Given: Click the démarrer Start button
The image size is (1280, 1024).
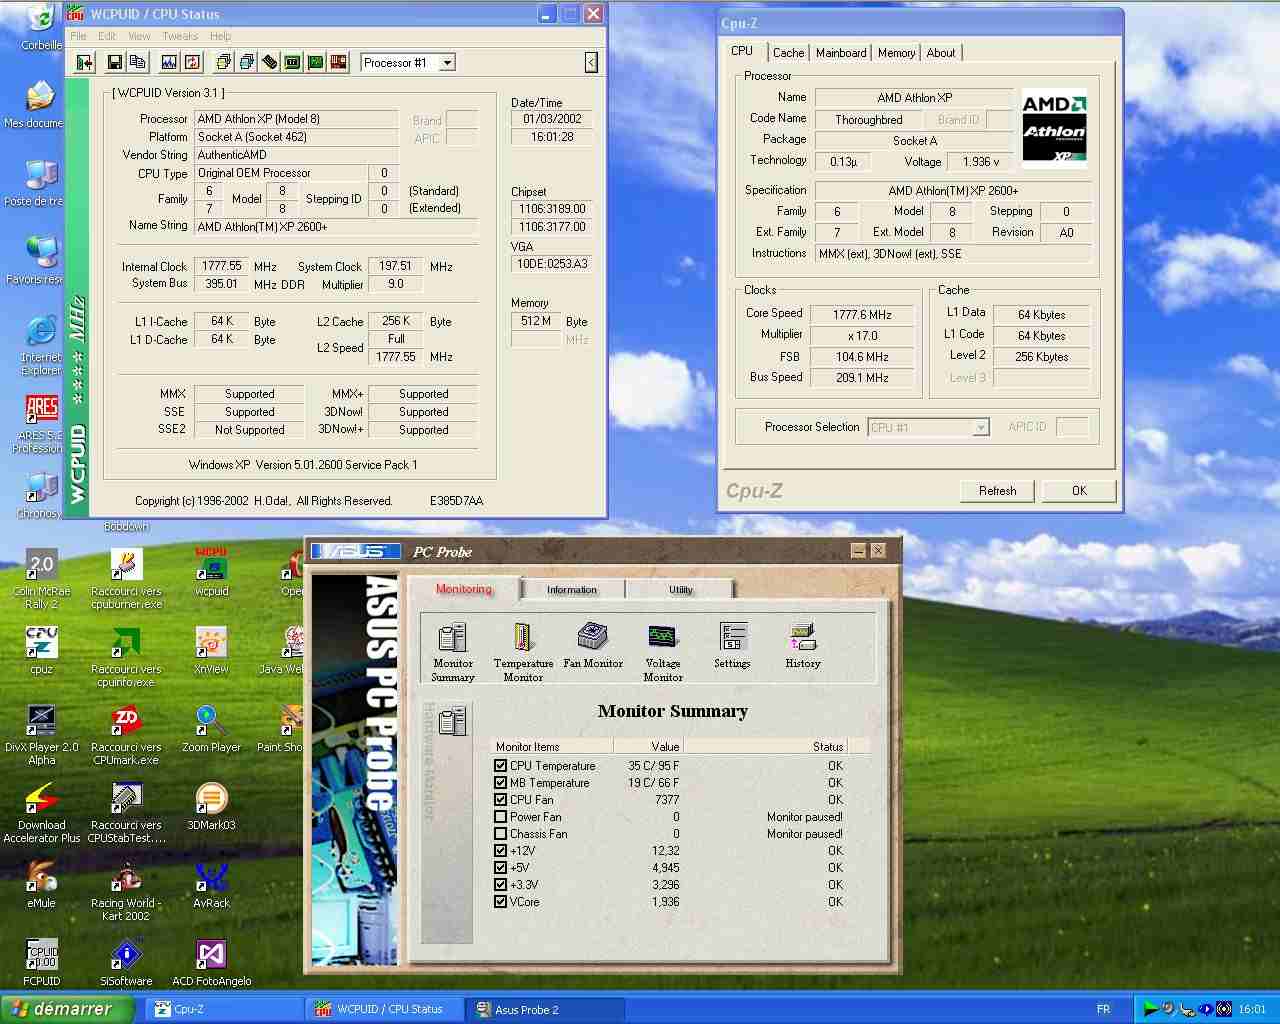Looking at the screenshot, I should pyautogui.click(x=66, y=1009).
